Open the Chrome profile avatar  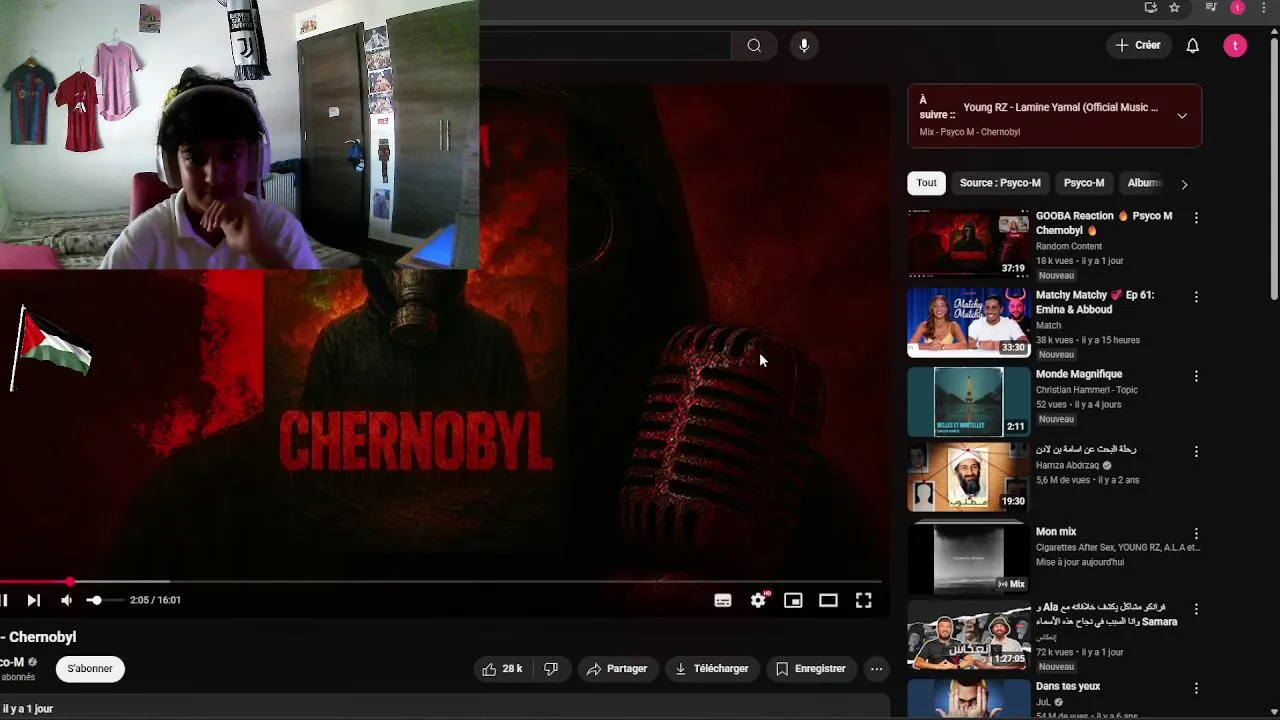click(x=1238, y=8)
